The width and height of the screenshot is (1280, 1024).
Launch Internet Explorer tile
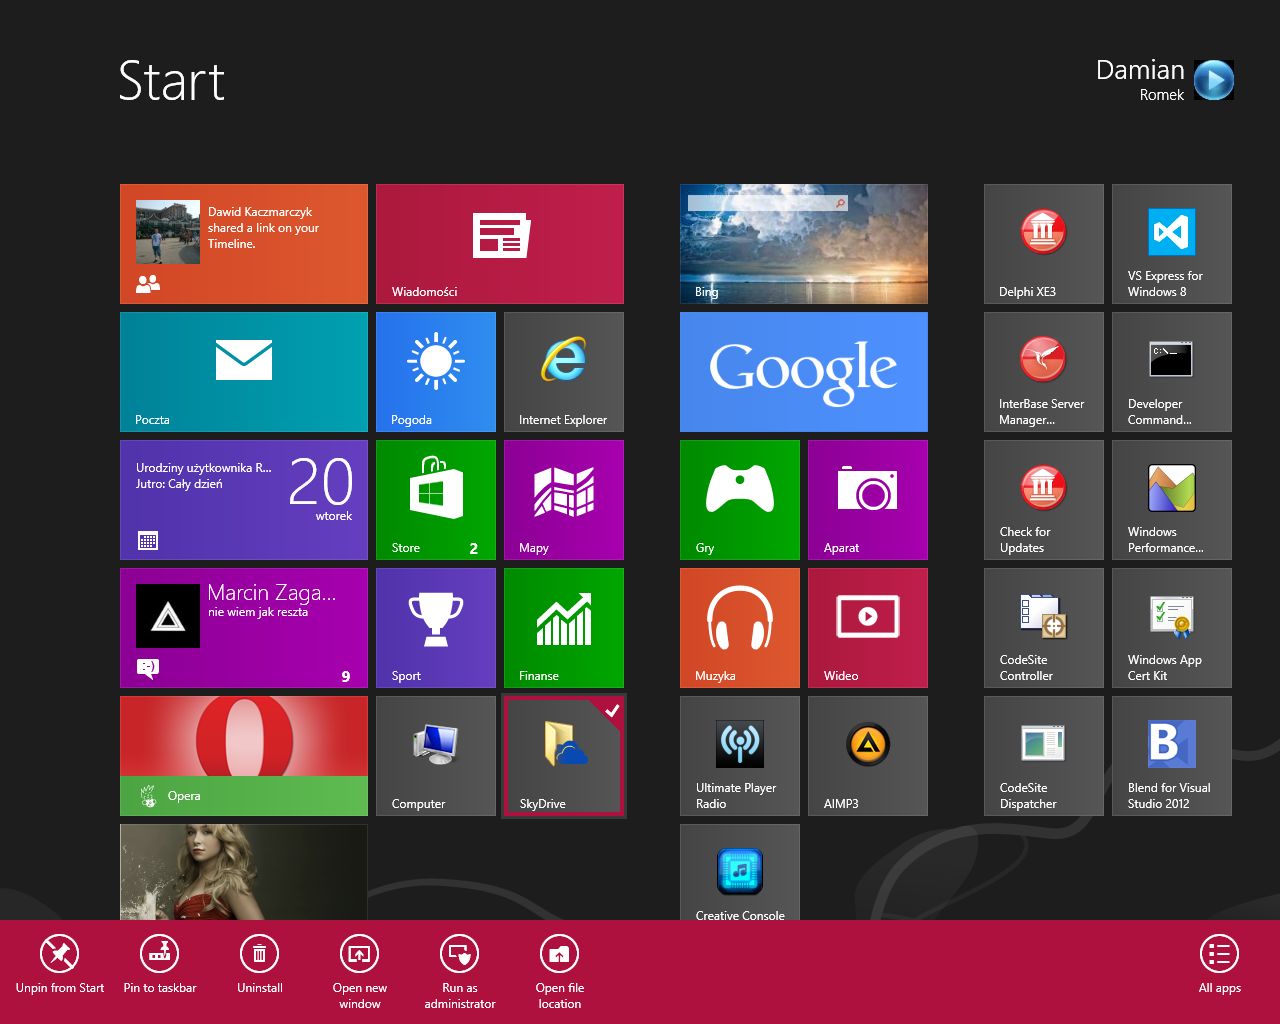click(x=564, y=372)
